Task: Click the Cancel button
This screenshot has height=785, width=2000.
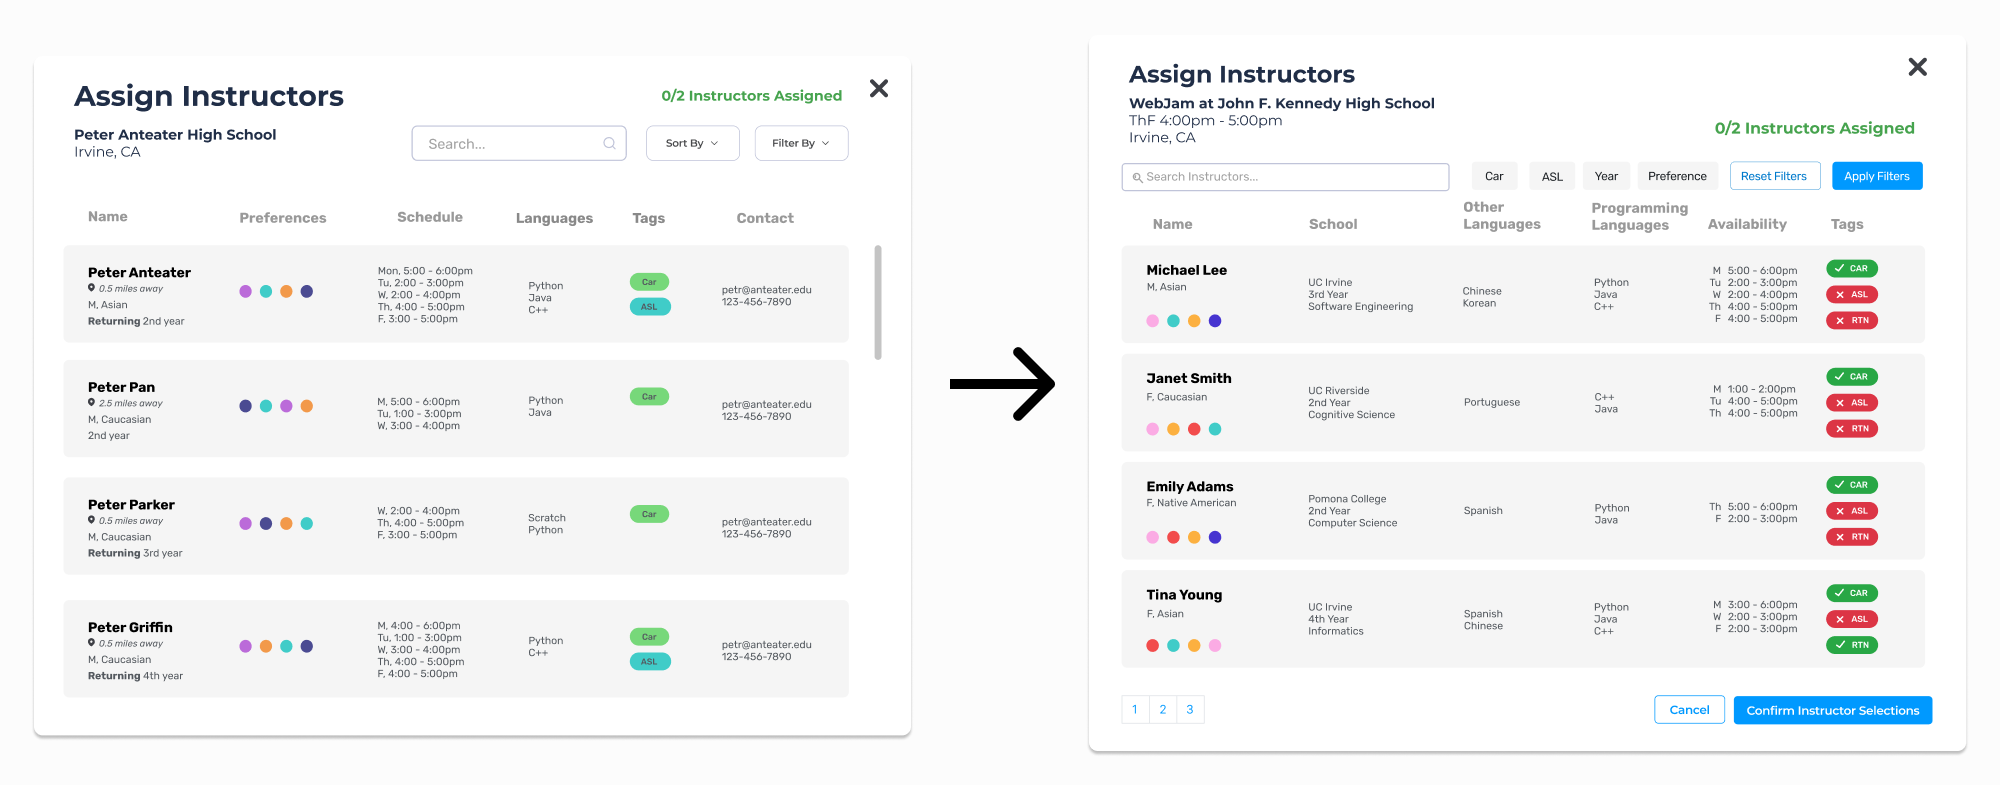Action: [x=1689, y=710]
